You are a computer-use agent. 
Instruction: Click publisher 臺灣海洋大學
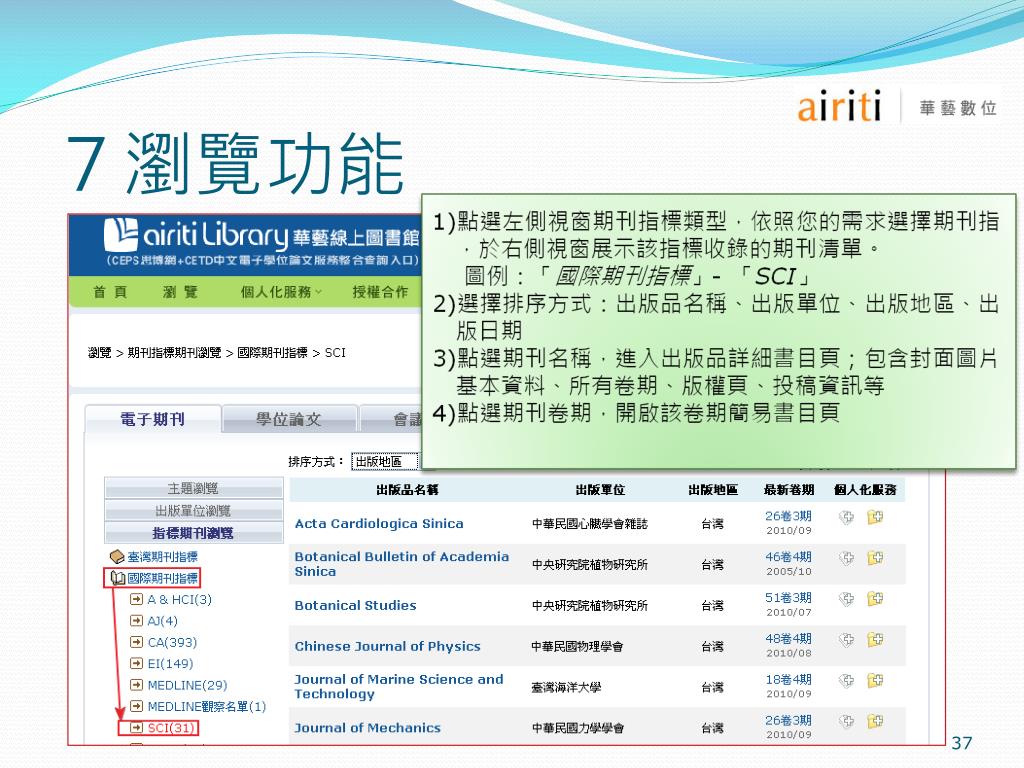(x=566, y=688)
